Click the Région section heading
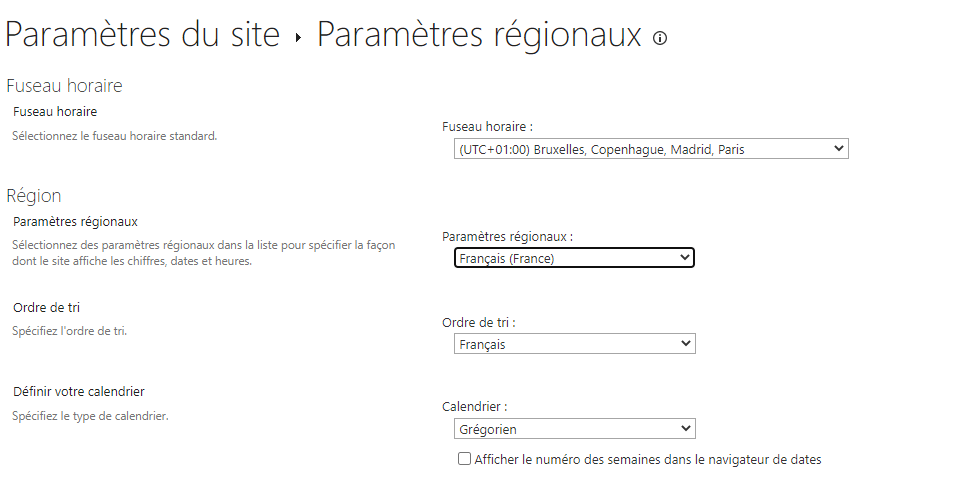 coord(34,196)
